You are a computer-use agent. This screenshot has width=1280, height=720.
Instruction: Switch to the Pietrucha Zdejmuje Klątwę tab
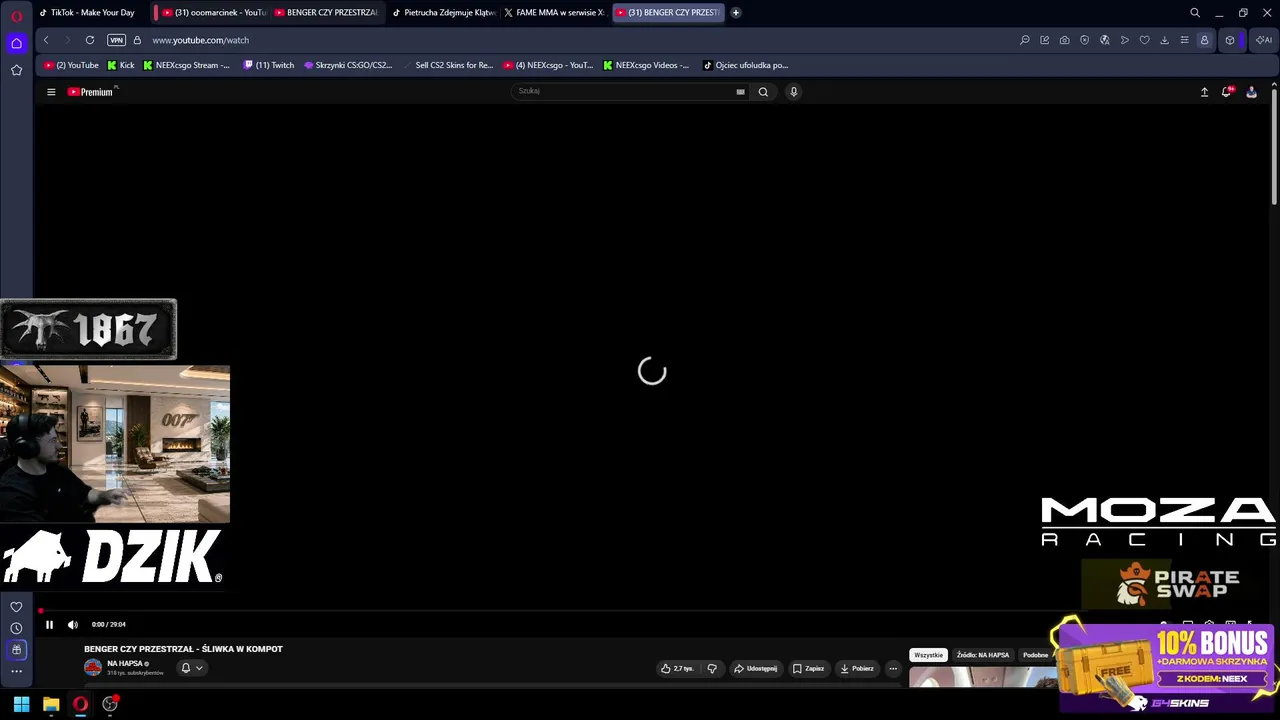444,13
